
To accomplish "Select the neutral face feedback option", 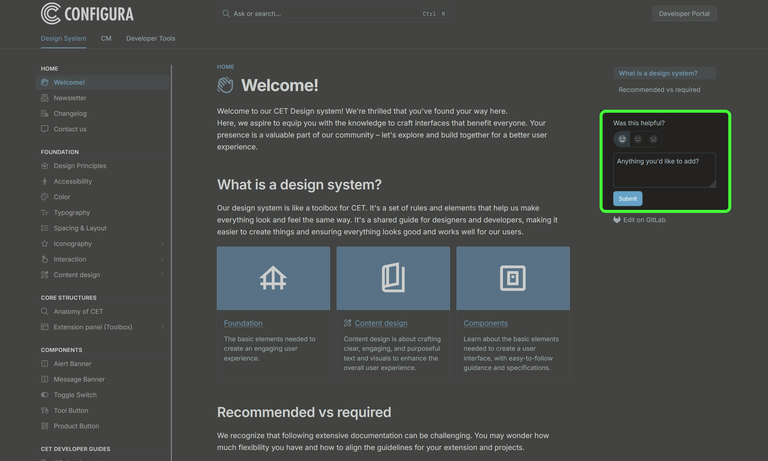I will (x=638, y=139).
